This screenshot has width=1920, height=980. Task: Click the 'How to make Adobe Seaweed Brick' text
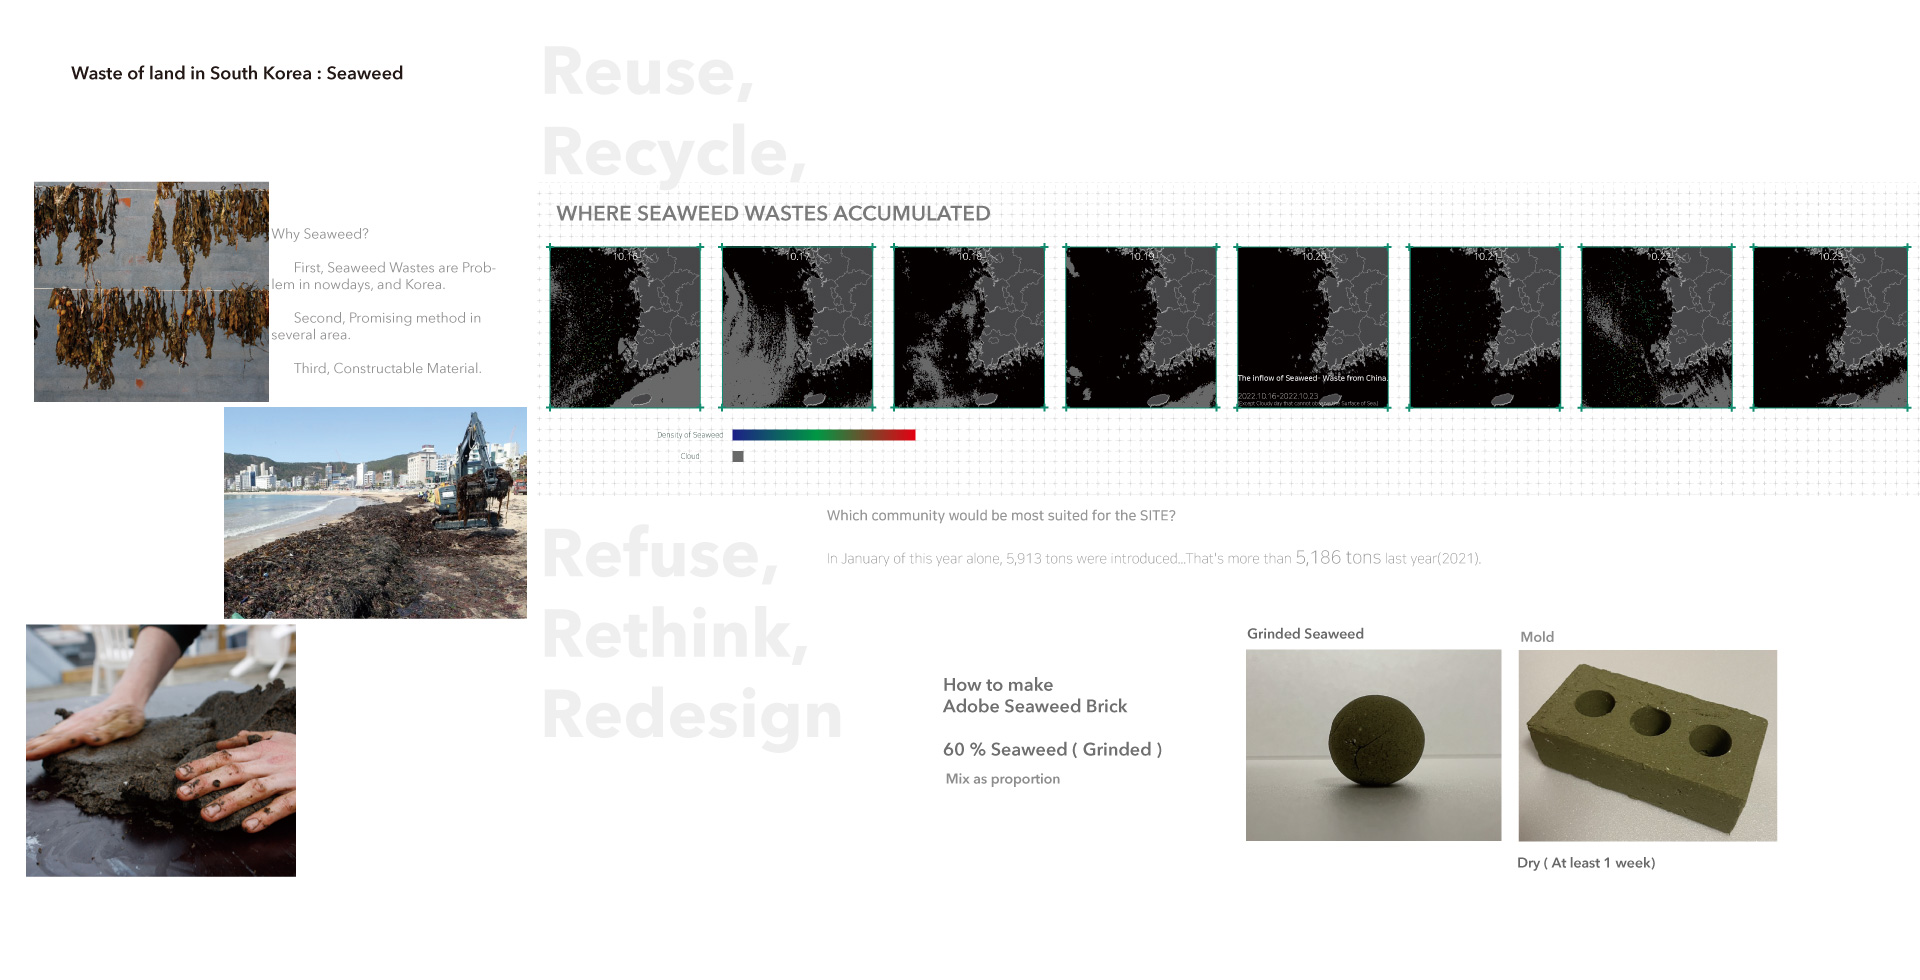pos(1034,695)
